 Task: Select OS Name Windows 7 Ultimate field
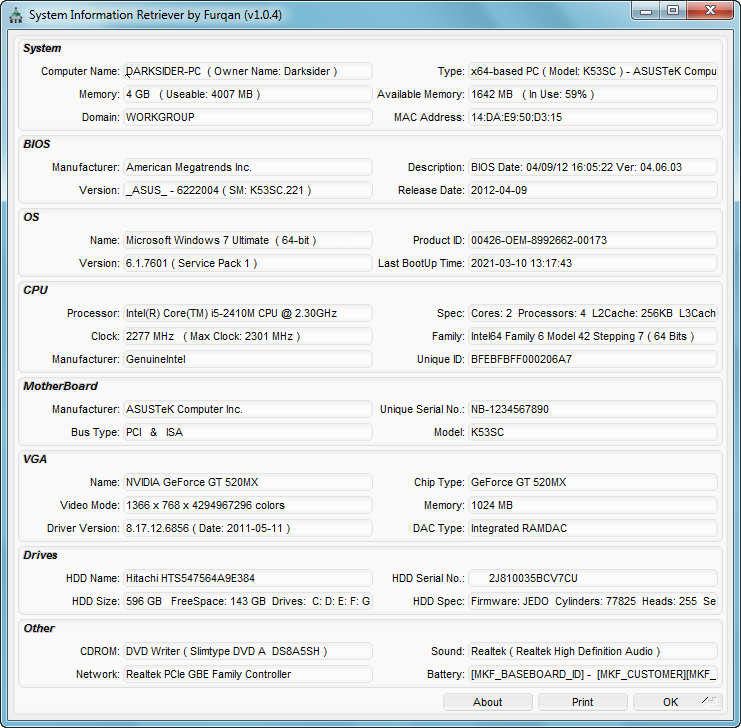coord(248,240)
